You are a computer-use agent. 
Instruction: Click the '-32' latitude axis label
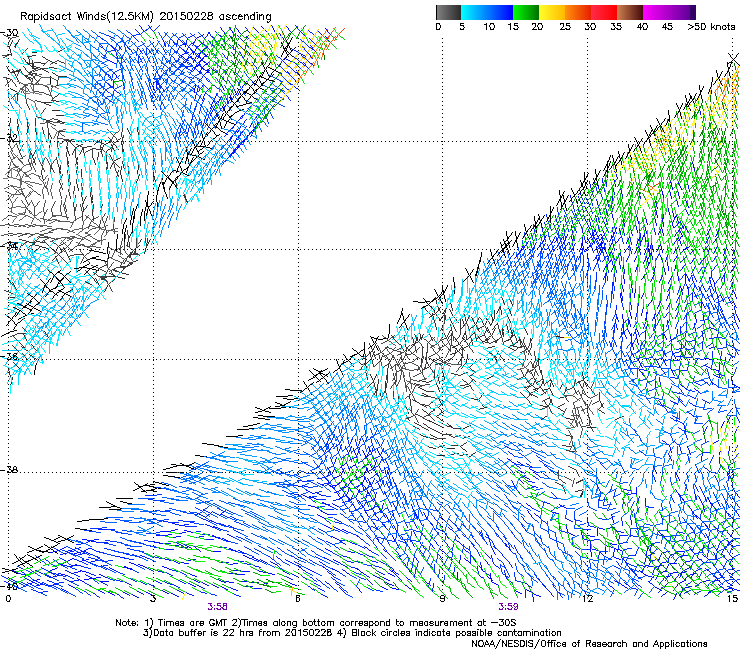coord(11,138)
